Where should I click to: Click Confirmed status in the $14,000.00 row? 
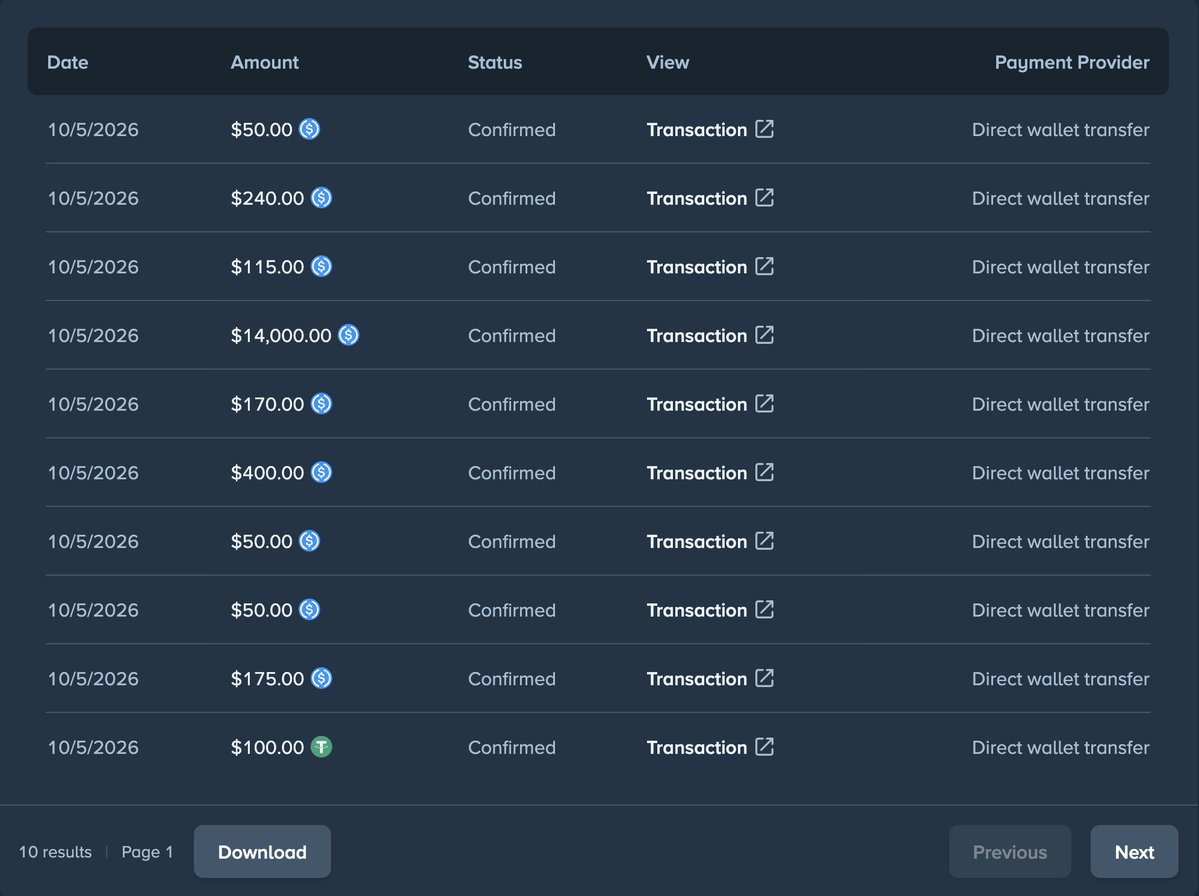(x=512, y=335)
